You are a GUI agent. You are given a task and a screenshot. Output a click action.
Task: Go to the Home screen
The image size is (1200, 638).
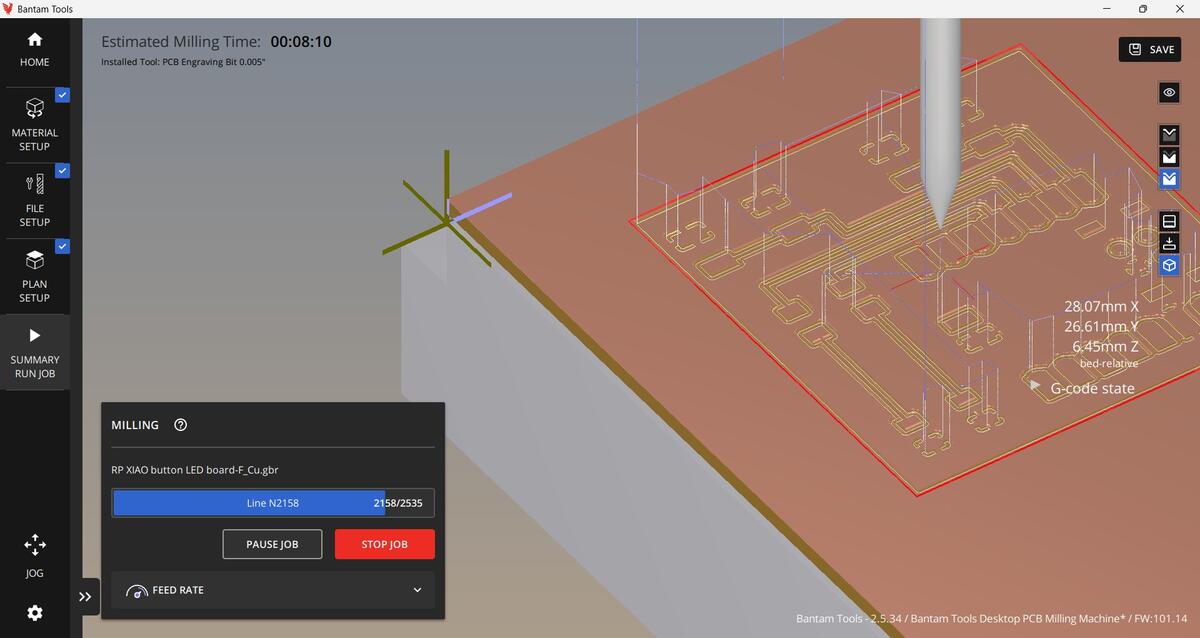click(35, 49)
